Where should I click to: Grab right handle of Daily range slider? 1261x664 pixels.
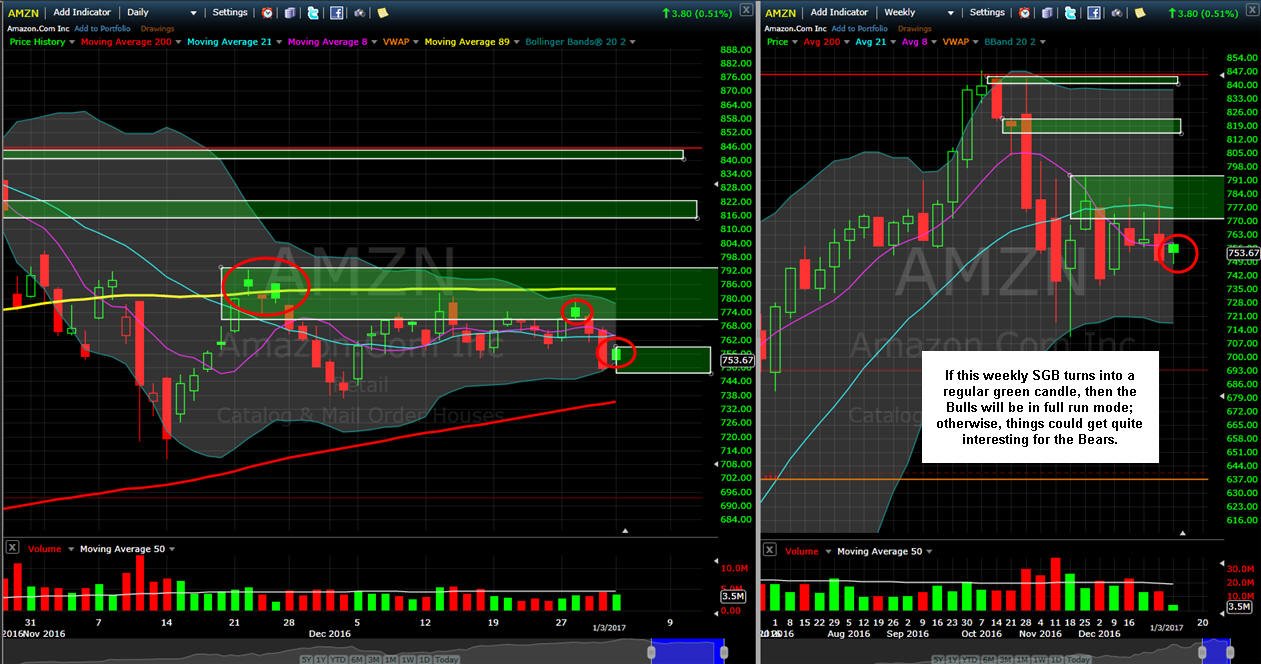point(723,653)
